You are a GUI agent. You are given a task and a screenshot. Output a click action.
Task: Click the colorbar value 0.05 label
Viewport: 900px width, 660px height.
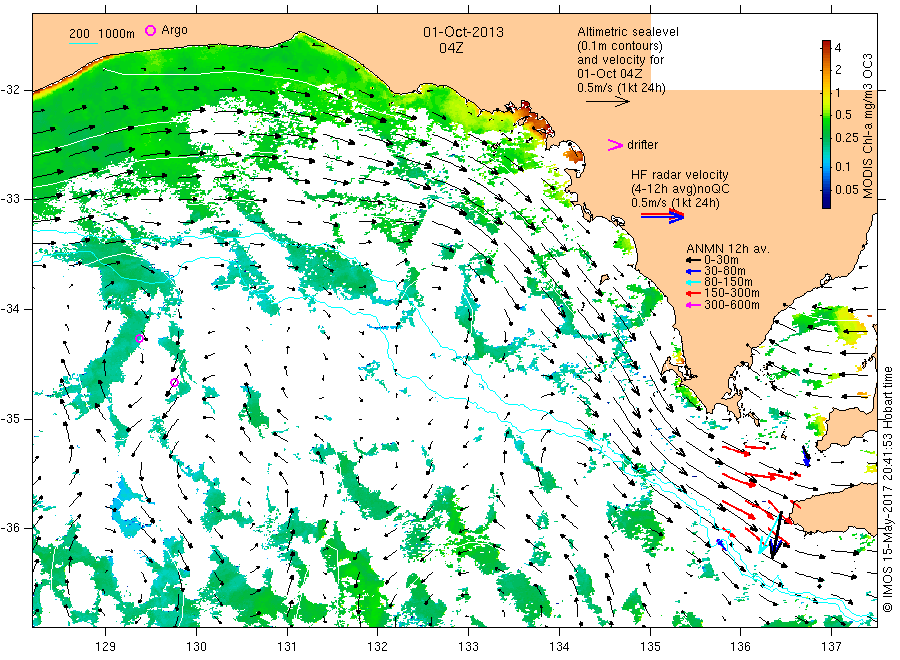[847, 189]
